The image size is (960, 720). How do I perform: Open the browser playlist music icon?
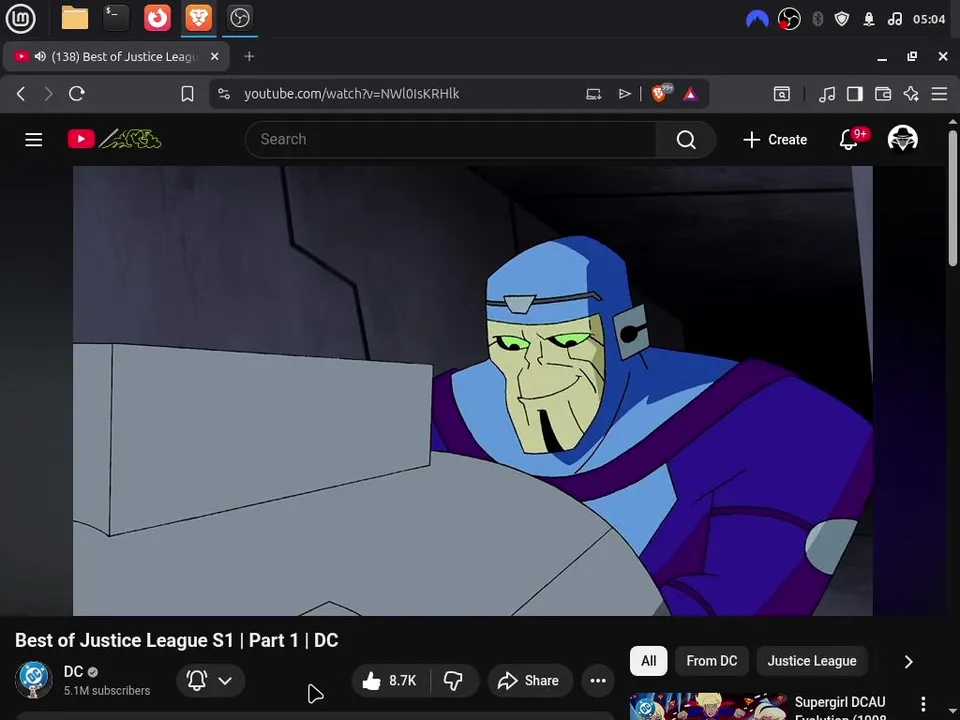pos(827,94)
